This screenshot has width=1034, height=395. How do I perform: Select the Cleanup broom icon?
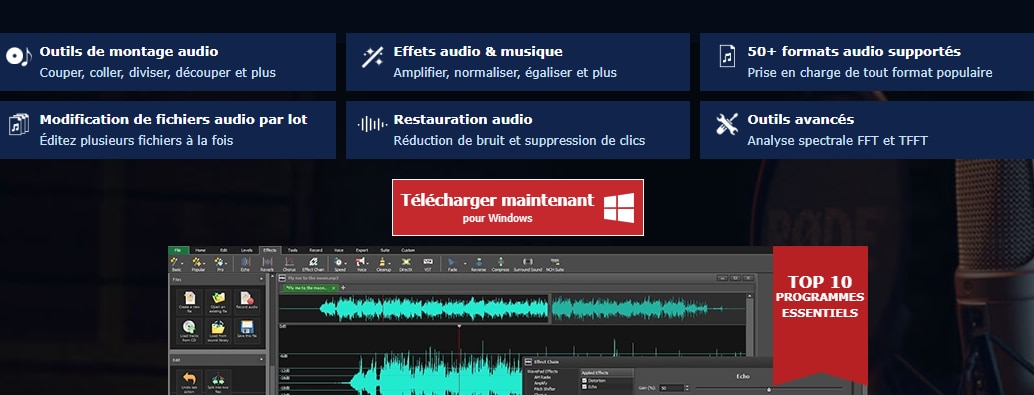click(382, 262)
